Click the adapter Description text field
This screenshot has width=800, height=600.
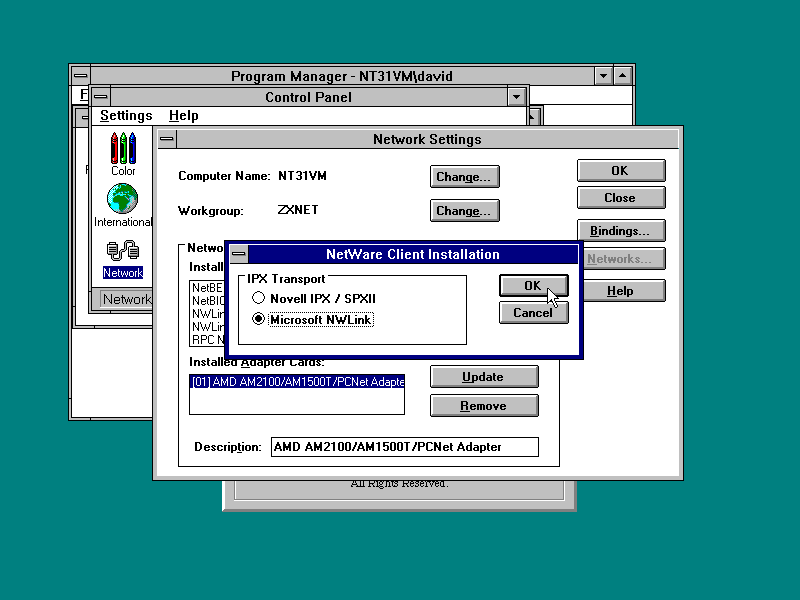[405, 447]
